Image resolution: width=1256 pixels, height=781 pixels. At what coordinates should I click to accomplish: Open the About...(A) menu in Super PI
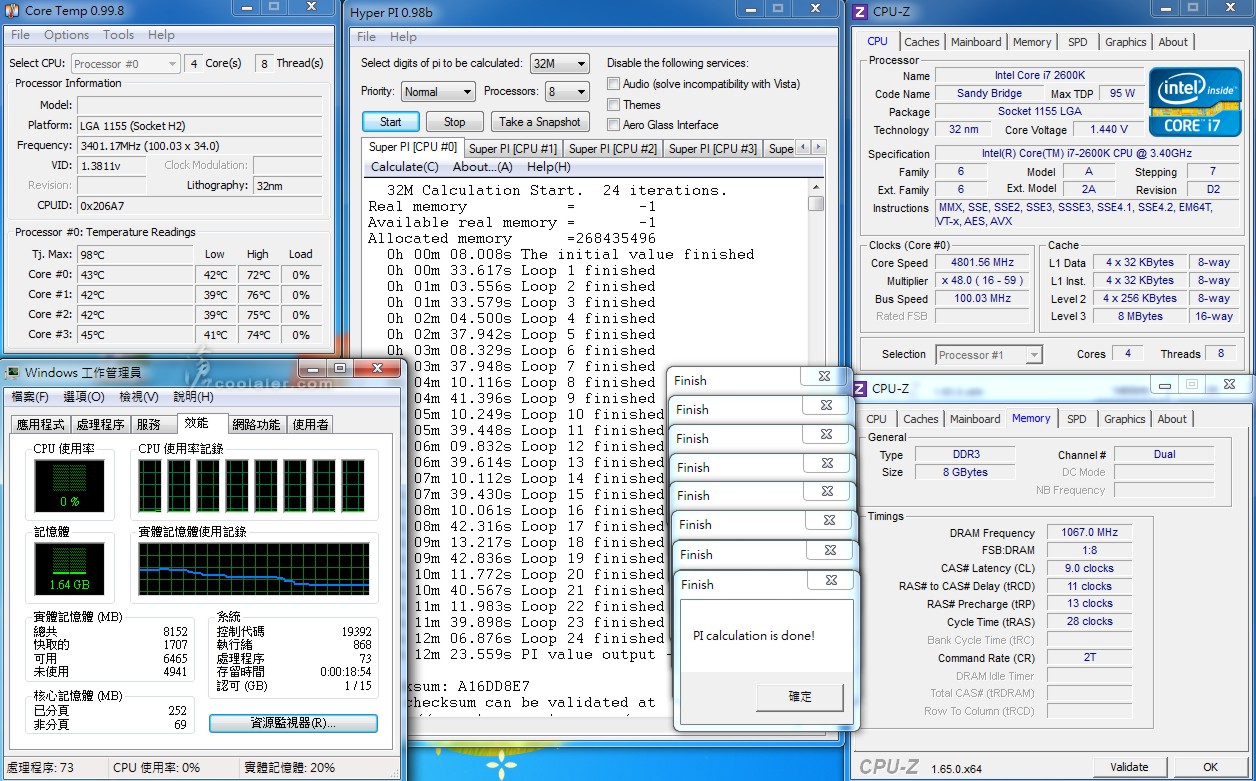point(482,167)
